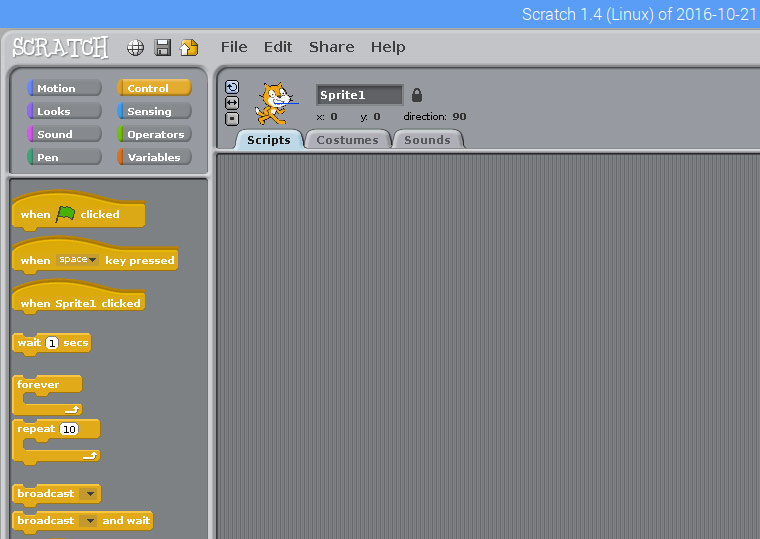The width and height of the screenshot is (760, 539).
Task: Click the floppy disk save icon
Action: (162, 47)
